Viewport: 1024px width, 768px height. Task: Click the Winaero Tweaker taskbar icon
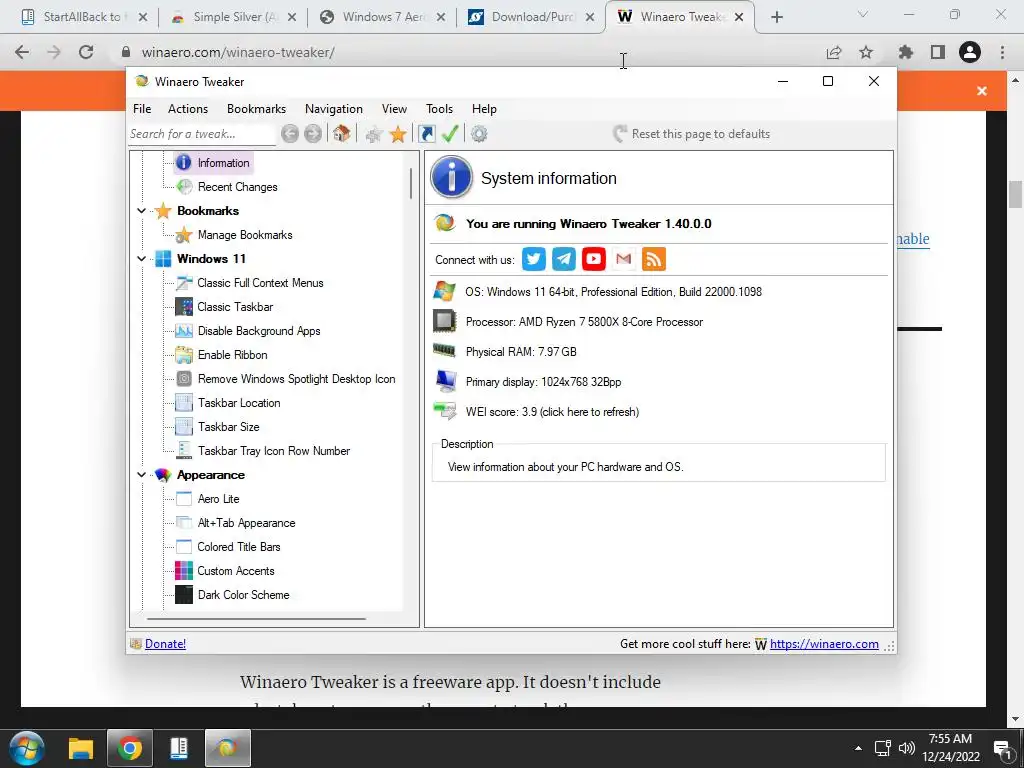pos(227,748)
